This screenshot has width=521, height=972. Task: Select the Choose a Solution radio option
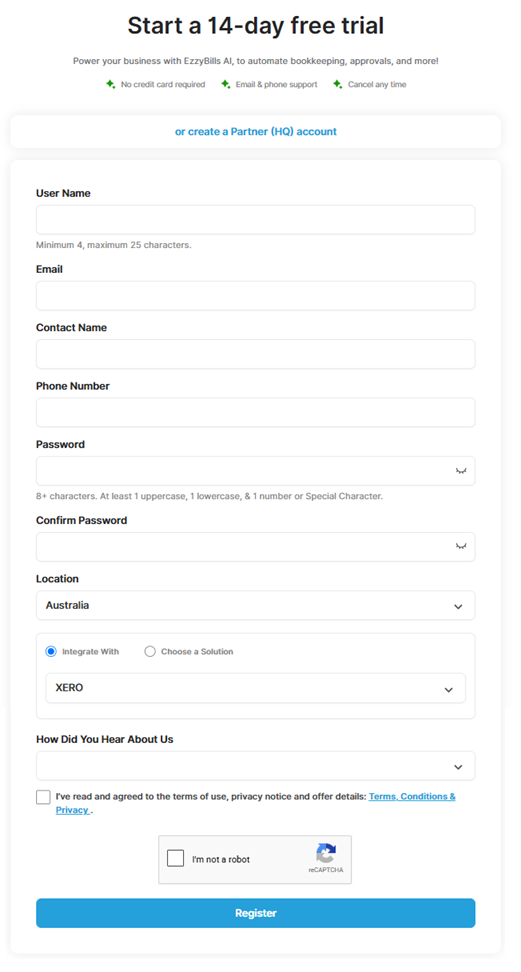point(149,652)
